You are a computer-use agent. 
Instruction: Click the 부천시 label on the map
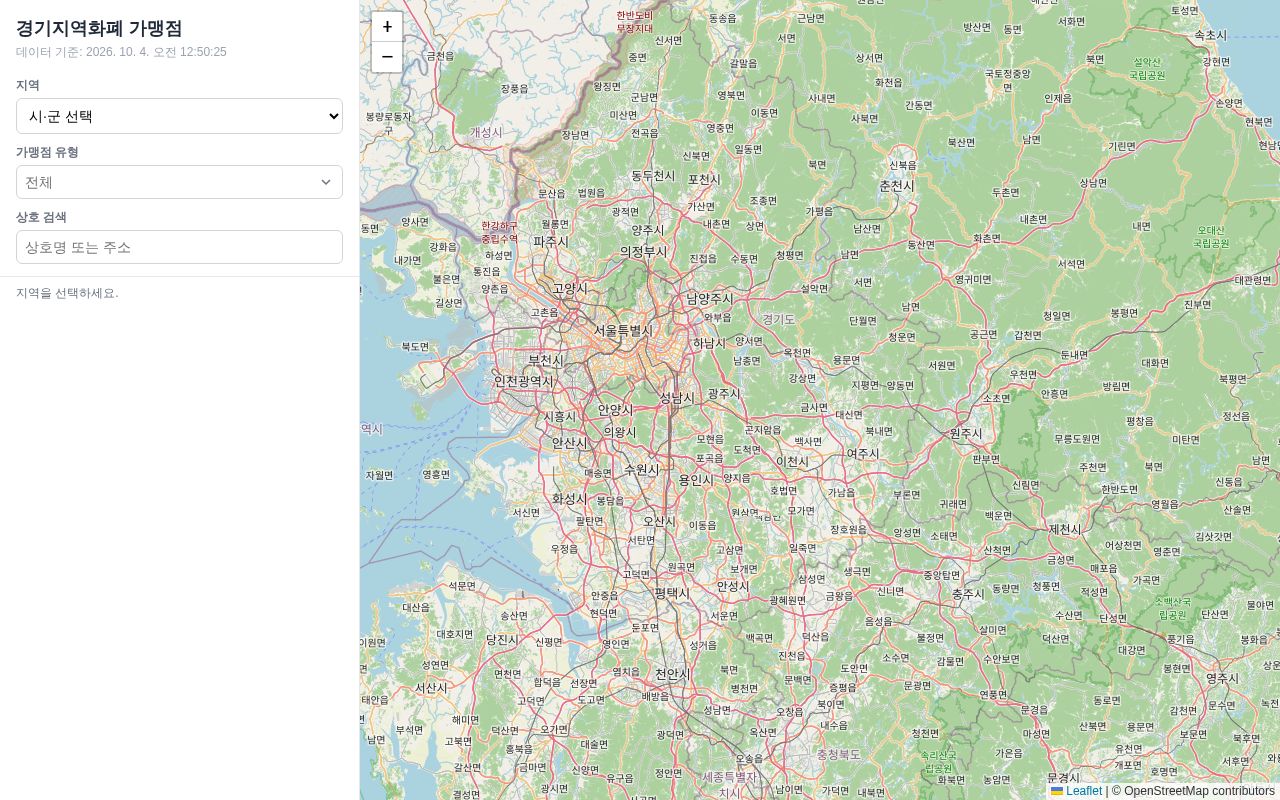pyautogui.click(x=546, y=360)
